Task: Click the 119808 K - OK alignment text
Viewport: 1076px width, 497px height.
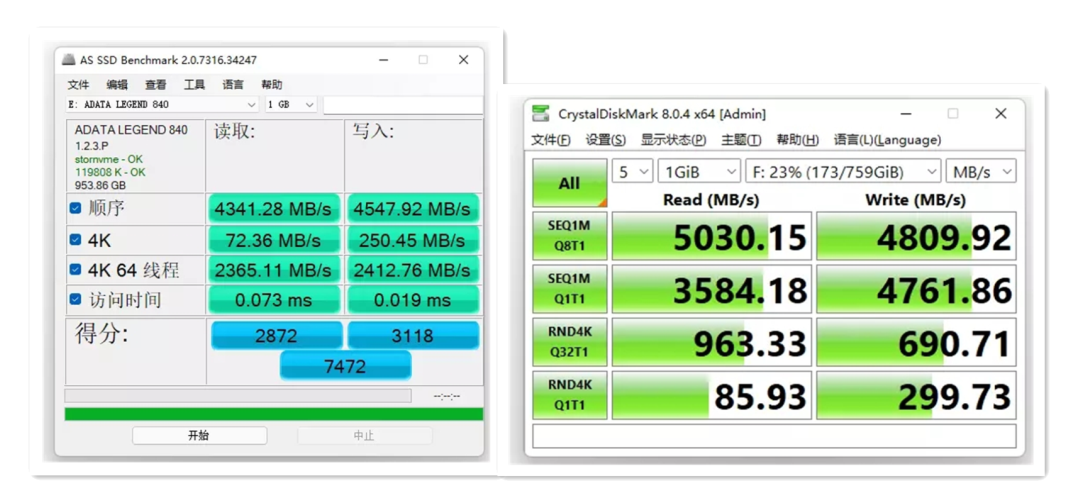Action: click(x=110, y=172)
